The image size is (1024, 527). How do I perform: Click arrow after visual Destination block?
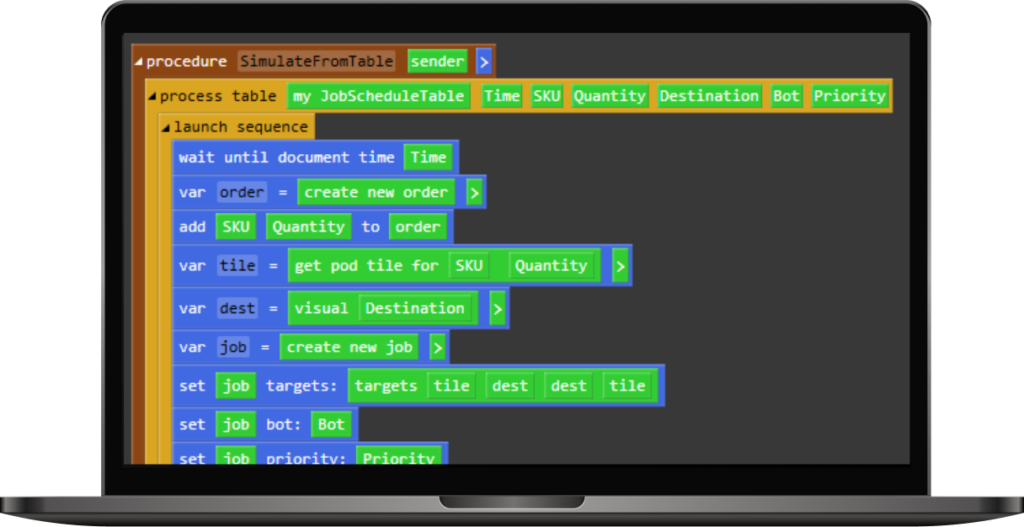click(x=497, y=308)
